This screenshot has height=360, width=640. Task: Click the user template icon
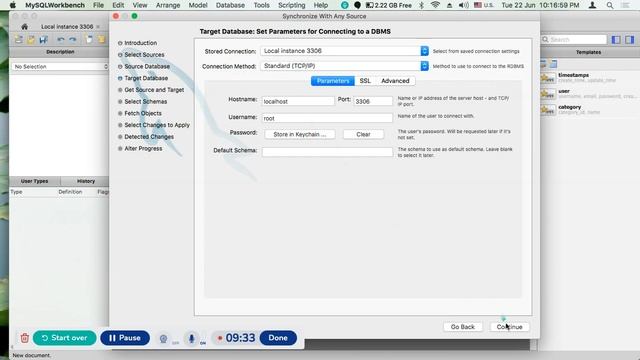click(x=547, y=93)
